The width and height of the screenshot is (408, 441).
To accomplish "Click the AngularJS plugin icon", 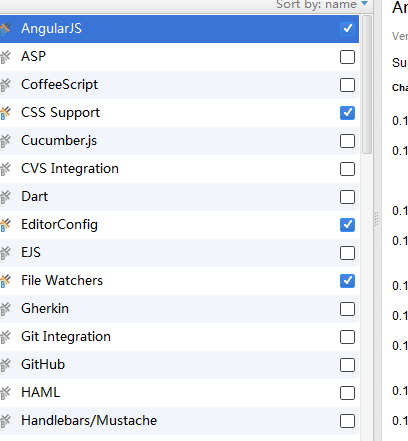I will point(5,29).
